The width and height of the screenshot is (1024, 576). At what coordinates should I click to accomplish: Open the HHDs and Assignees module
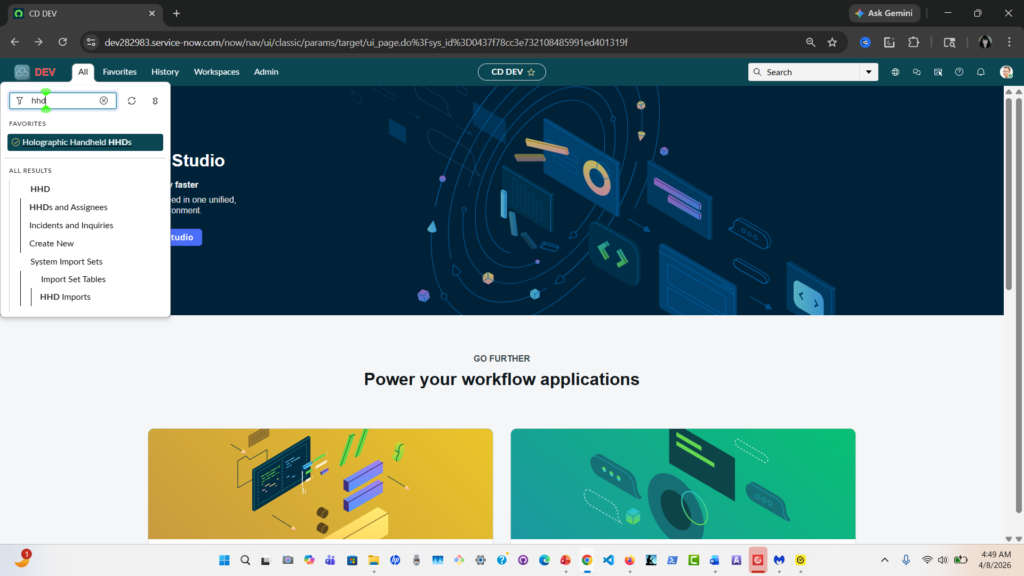[x=68, y=207]
